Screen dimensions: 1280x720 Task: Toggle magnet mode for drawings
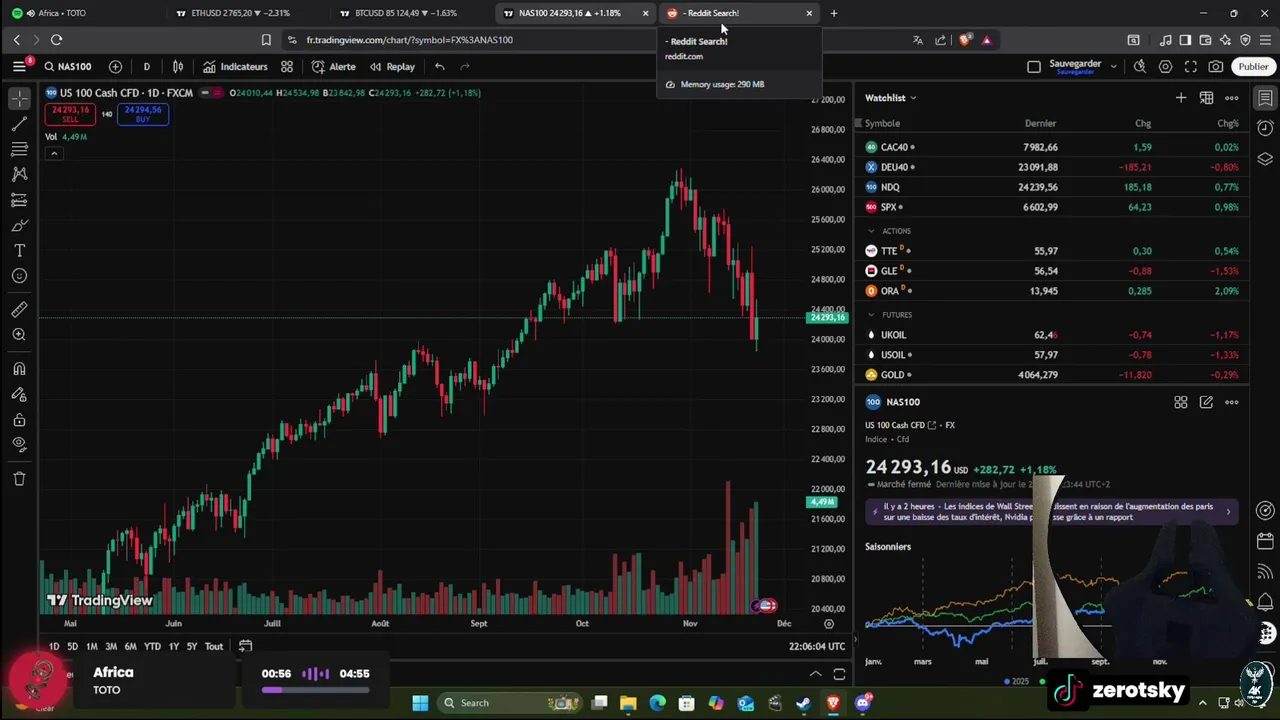(19, 369)
